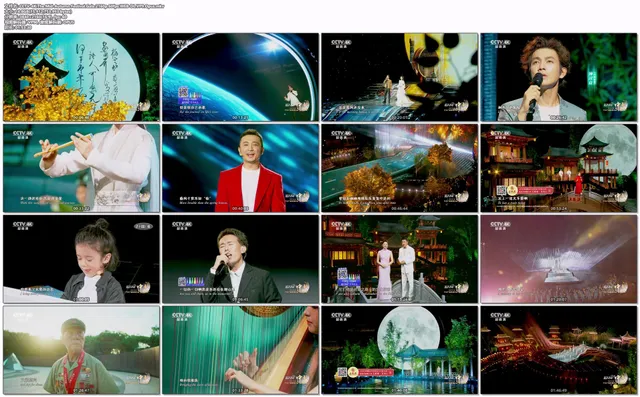
Task: Open the full moon over lakeside pavilion thumbnail
Action: coord(400,350)
